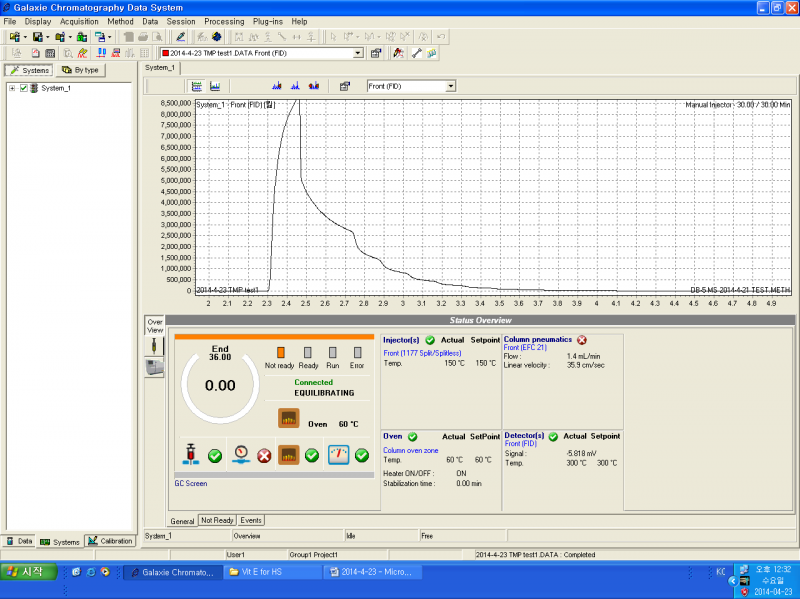Click the oven icon in status panel
The width and height of the screenshot is (800, 599).
coord(289,418)
